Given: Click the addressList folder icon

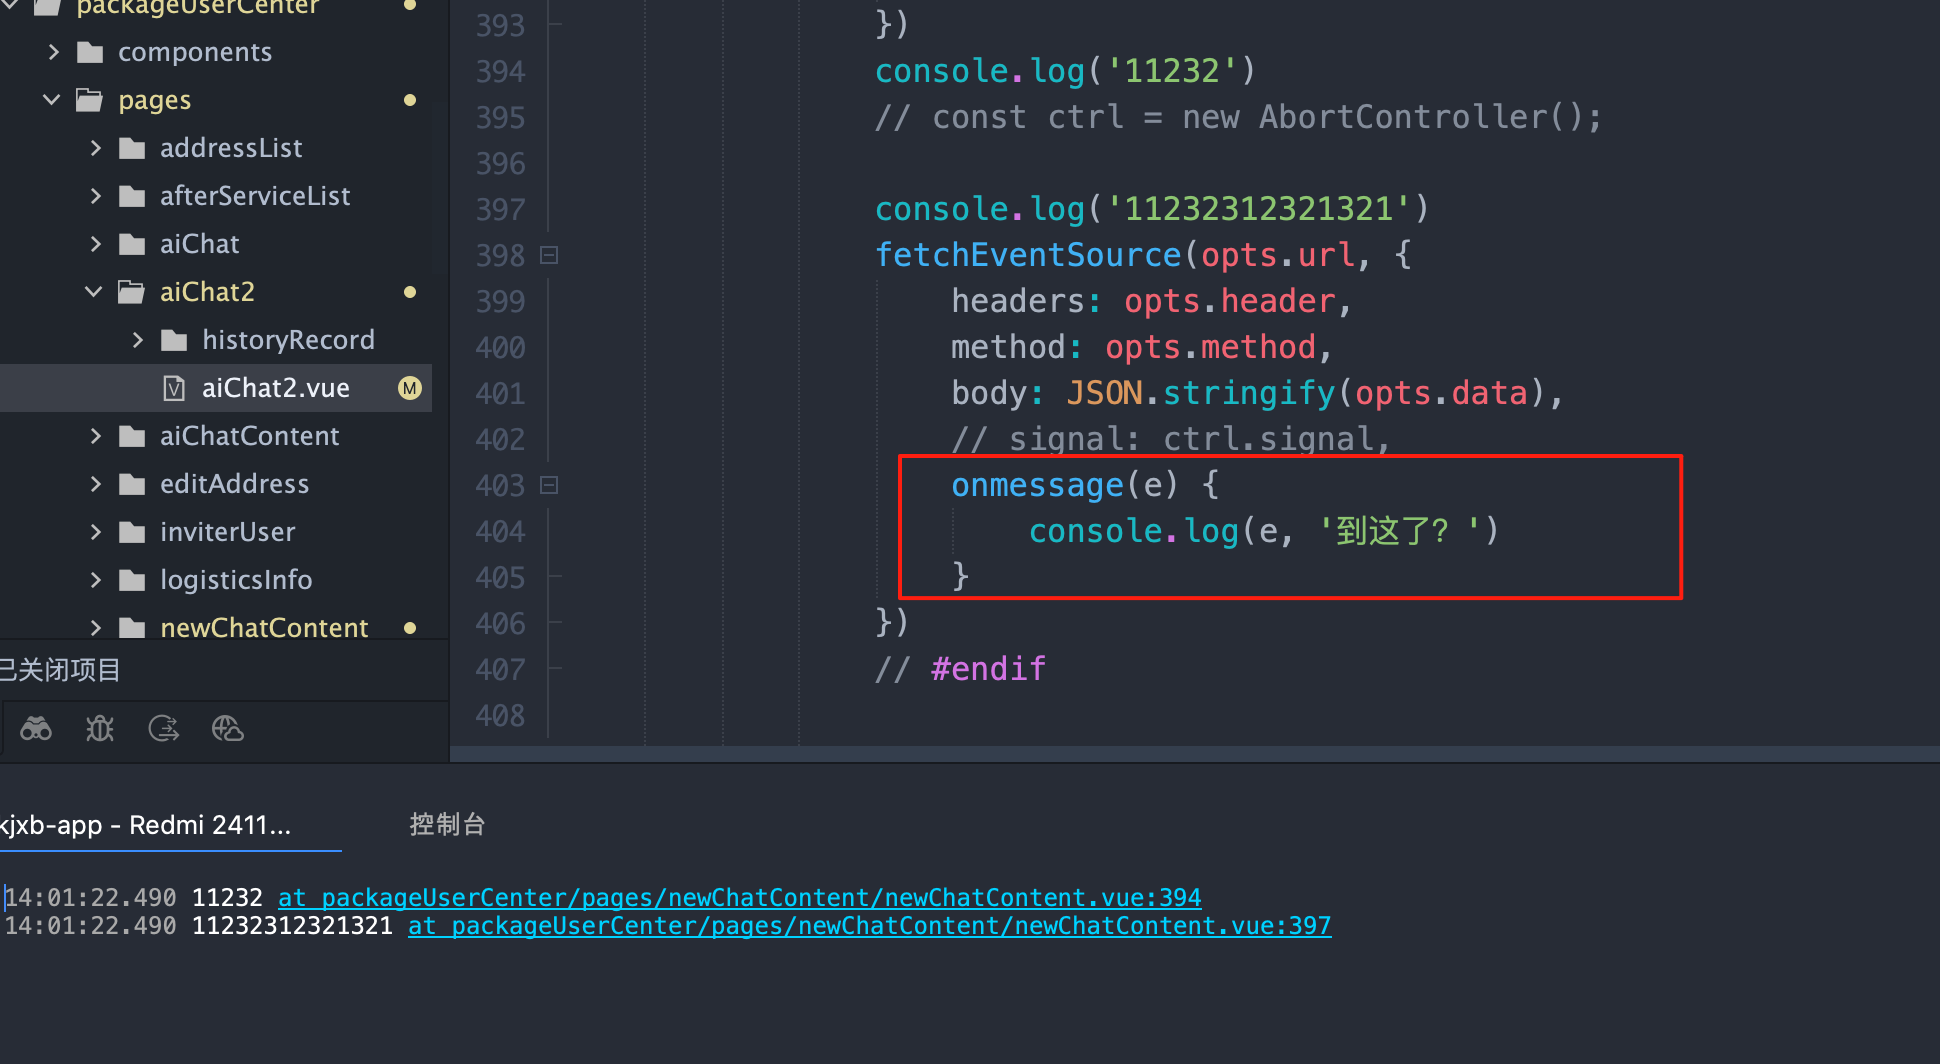Looking at the screenshot, I should [132, 148].
